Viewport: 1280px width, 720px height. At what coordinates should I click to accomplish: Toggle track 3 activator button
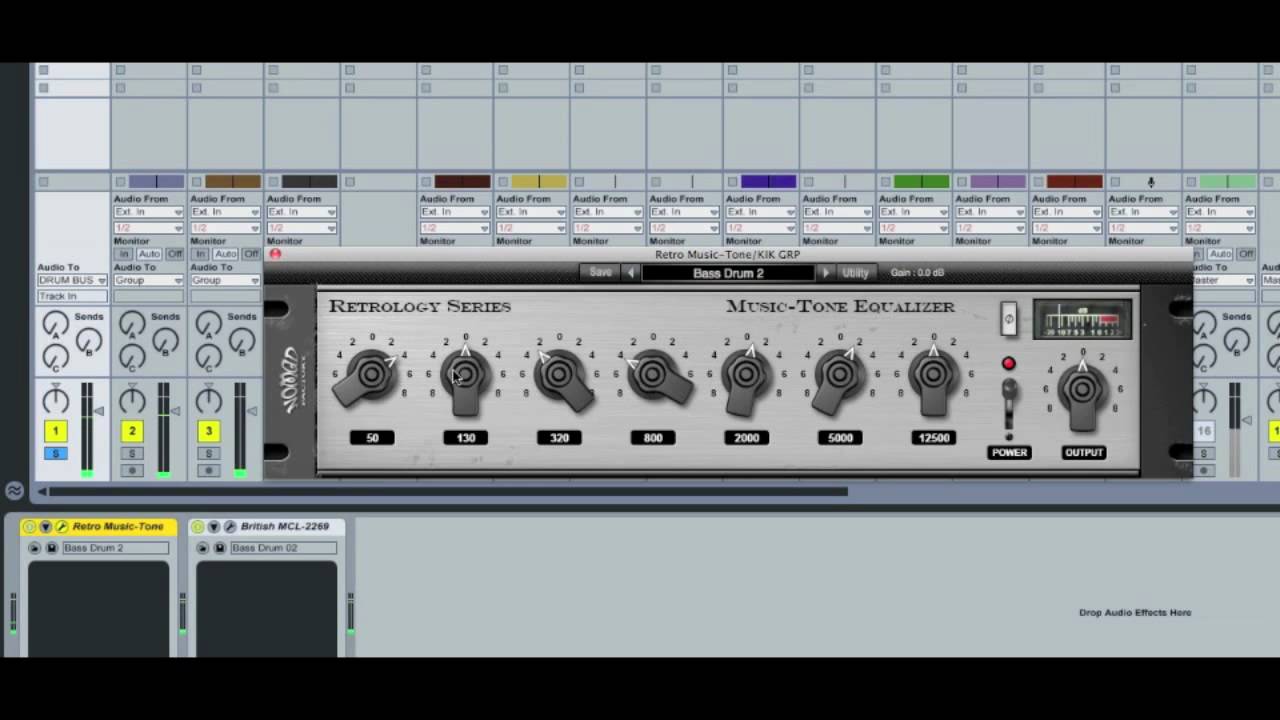pos(208,431)
